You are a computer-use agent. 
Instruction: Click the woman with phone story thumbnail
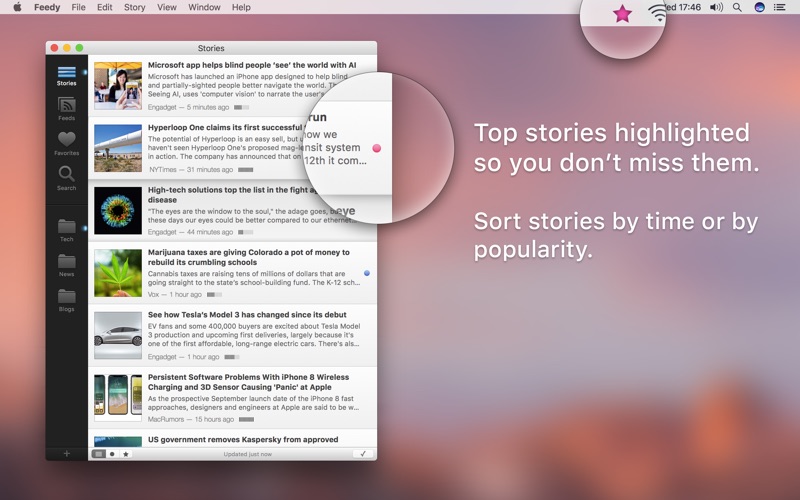(118, 86)
